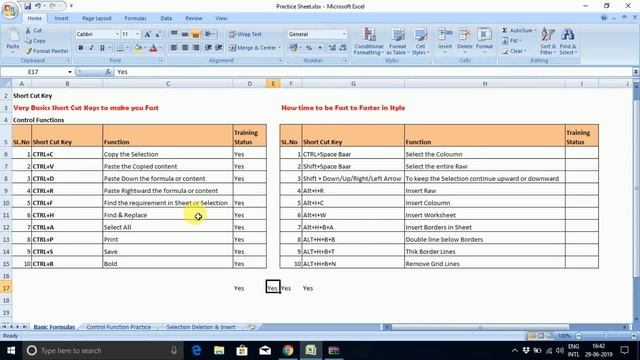Decrease font size with Shrink Font
The image size is (640, 360).
click(158, 34)
